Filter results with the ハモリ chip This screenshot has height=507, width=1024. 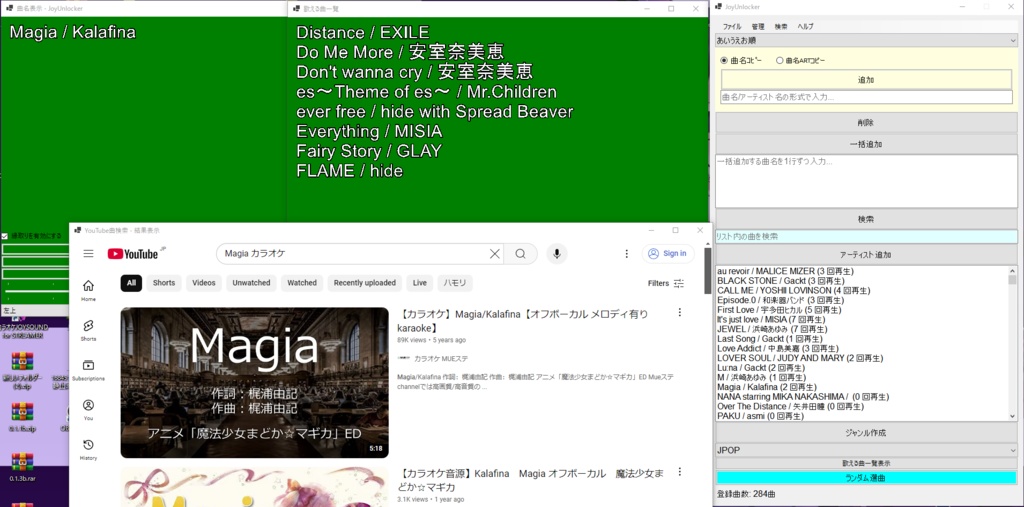pos(455,283)
